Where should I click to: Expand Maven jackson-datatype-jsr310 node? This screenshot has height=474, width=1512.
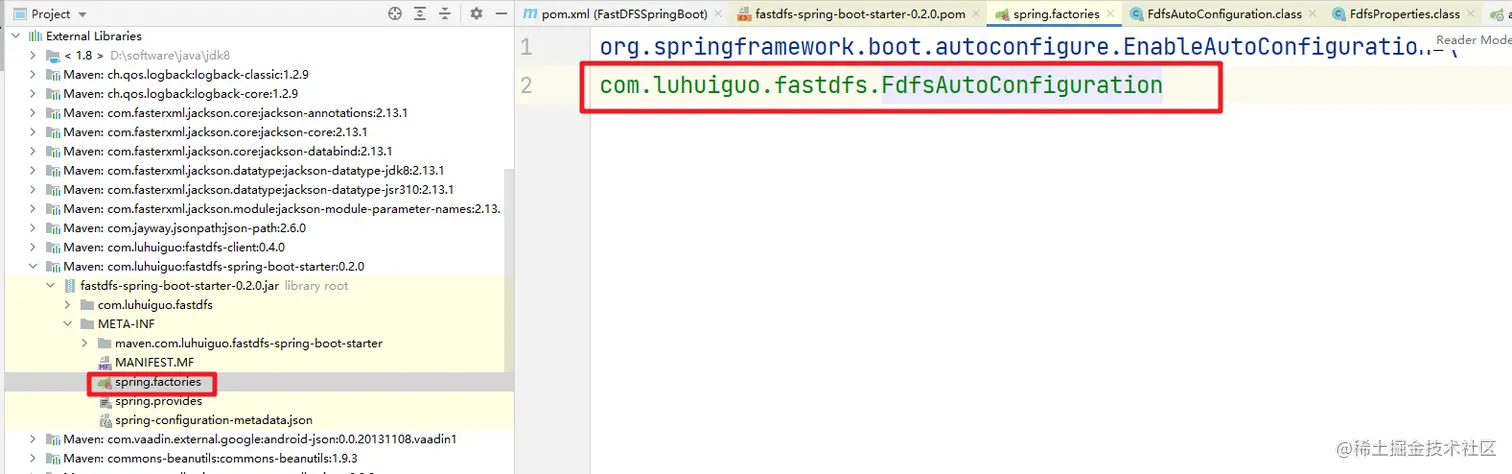click(x=35, y=189)
